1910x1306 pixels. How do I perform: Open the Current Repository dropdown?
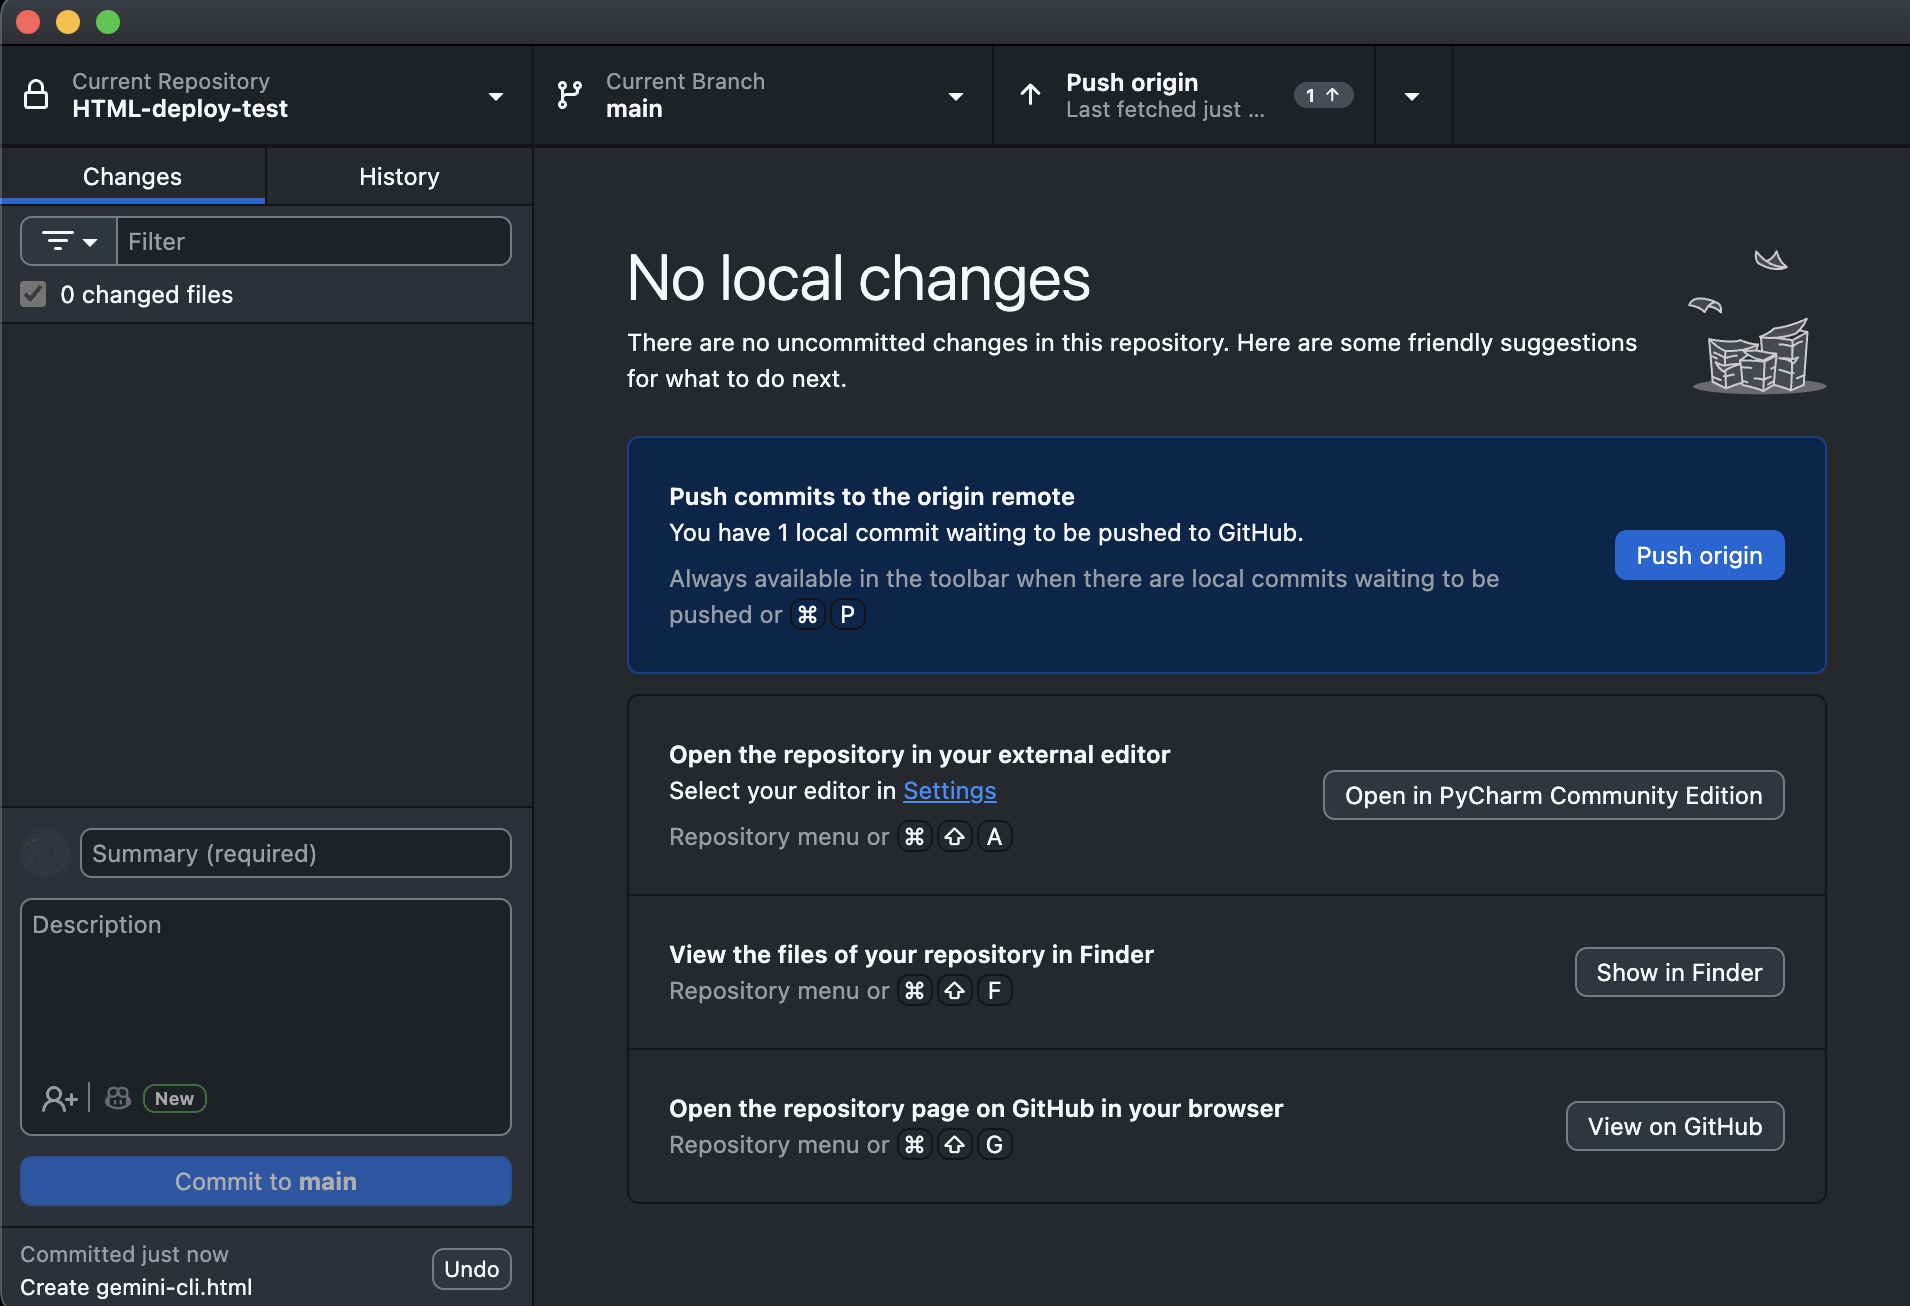[x=497, y=96]
